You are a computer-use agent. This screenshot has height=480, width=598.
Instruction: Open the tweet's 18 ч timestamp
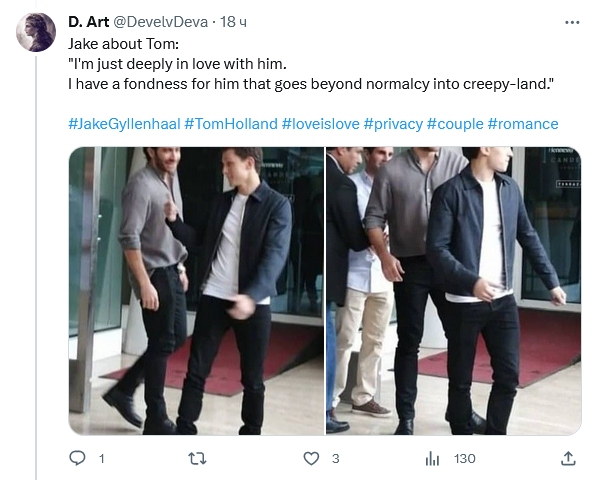(233, 22)
